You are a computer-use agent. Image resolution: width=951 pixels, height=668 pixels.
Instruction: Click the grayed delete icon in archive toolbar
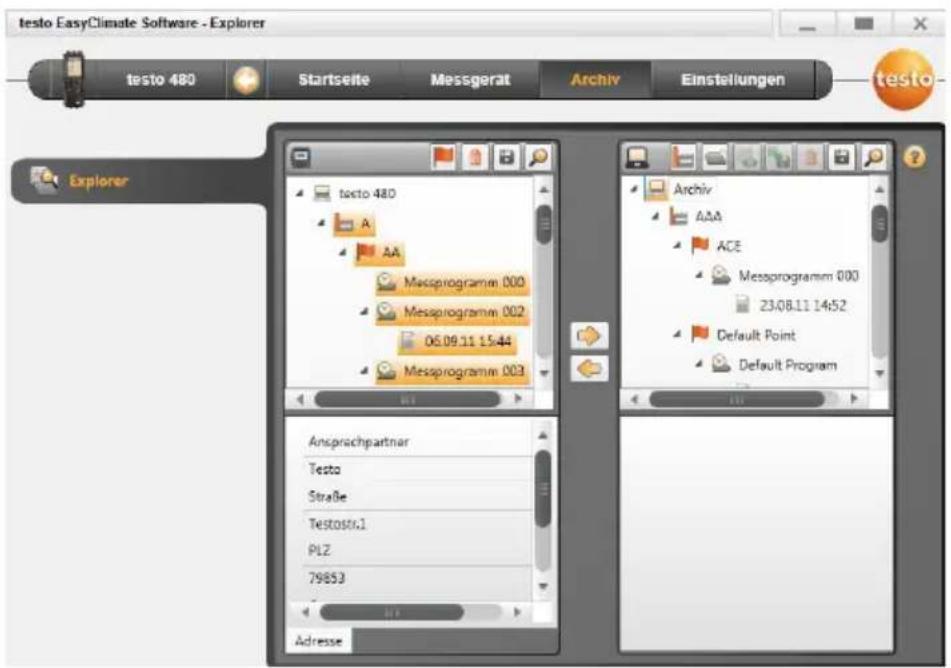tap(810, 158)
